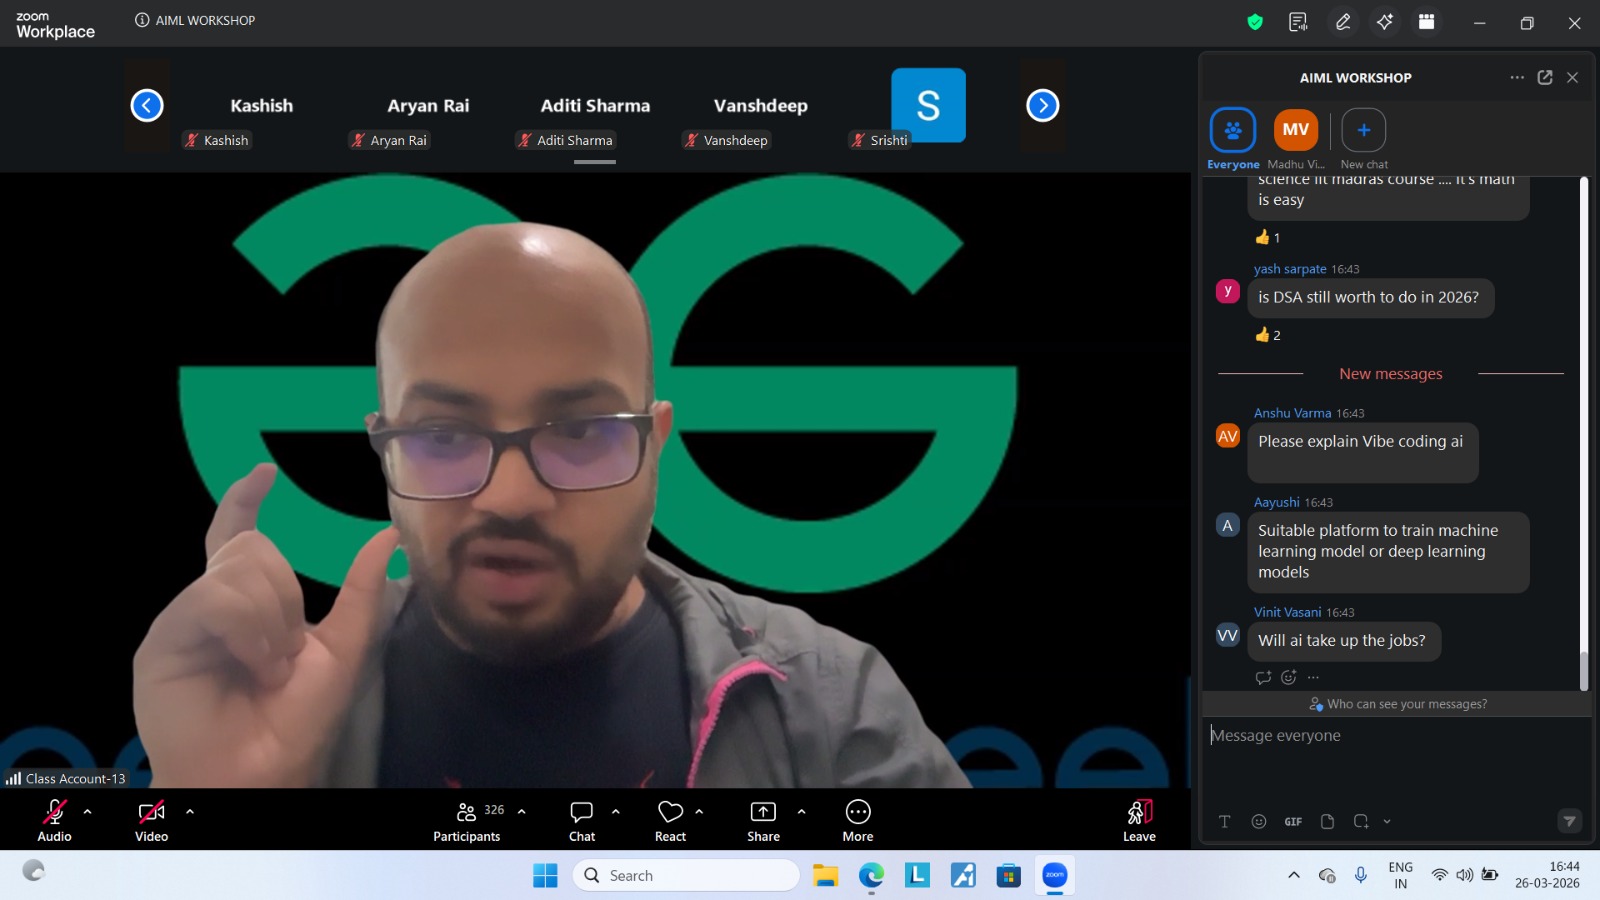
Task: Open the GIF picker in the chat composer
Action: pos(1293,821)
